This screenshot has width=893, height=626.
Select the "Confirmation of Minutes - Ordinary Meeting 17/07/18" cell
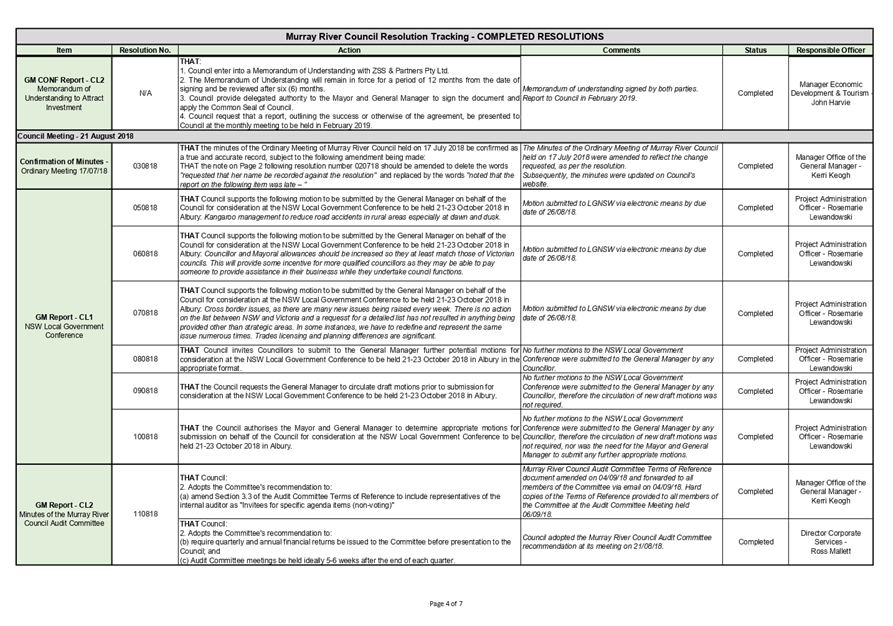point(62,165)
